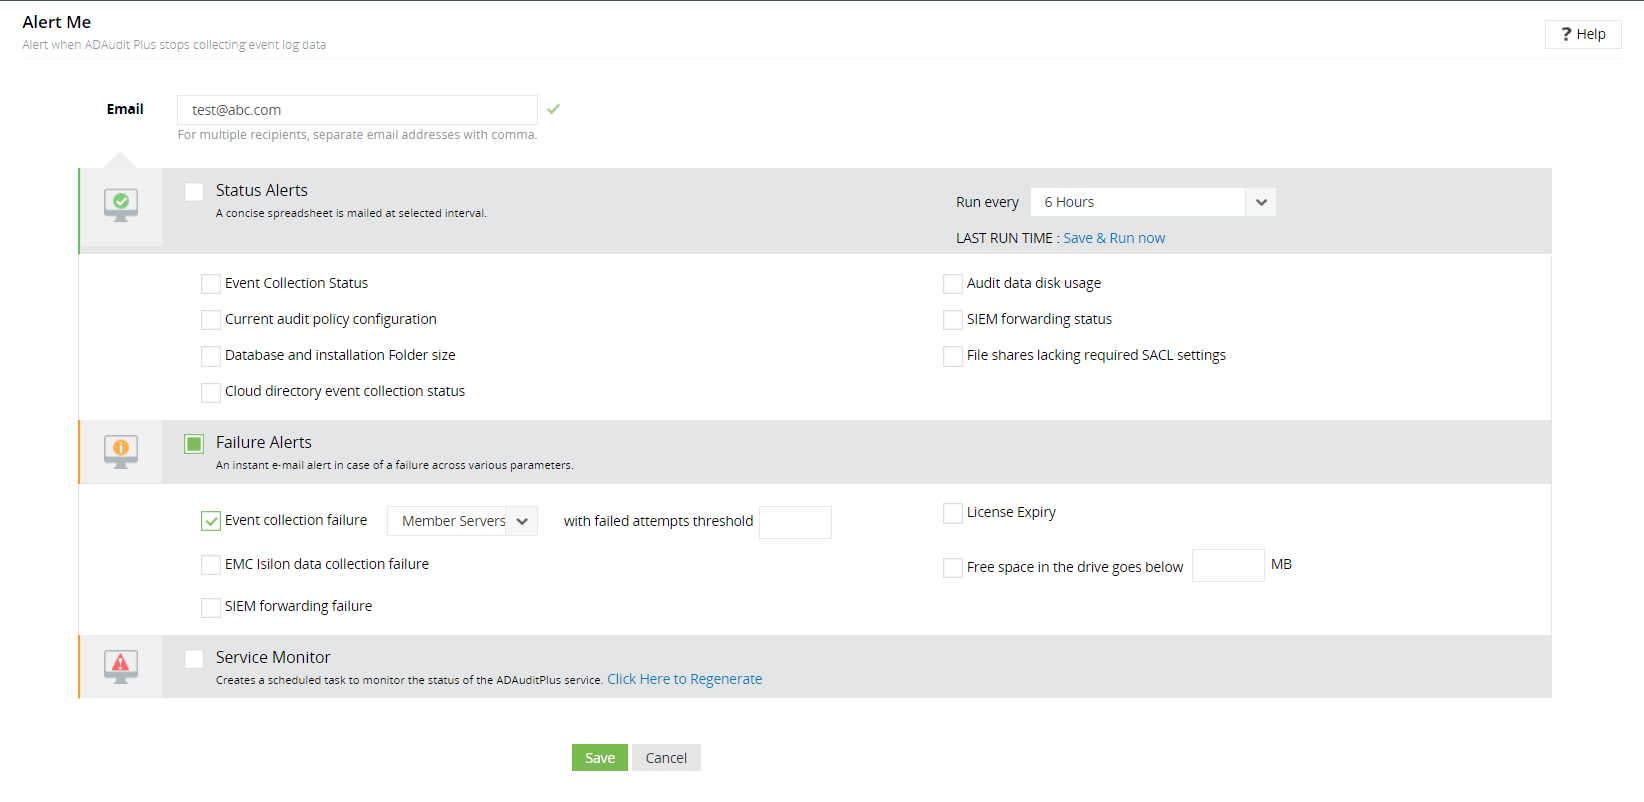Enable the Status Alerts checkbox

[x=194, y=191]
